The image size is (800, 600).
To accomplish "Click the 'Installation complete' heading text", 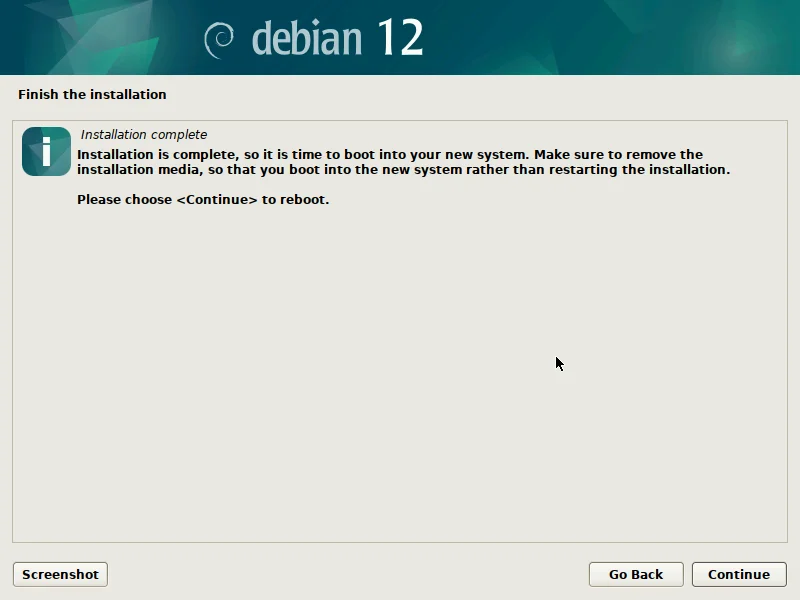I will point(144,135).
